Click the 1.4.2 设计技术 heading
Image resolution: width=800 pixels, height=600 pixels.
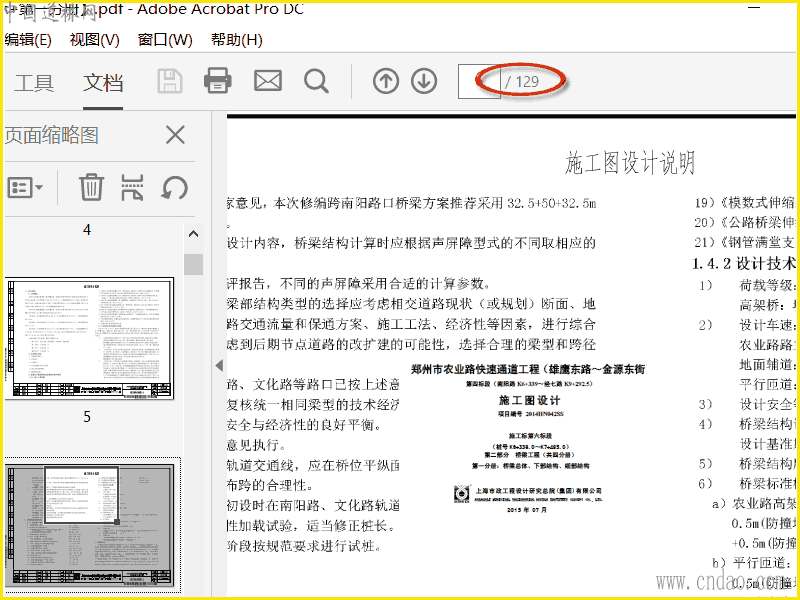click(745, 263)
